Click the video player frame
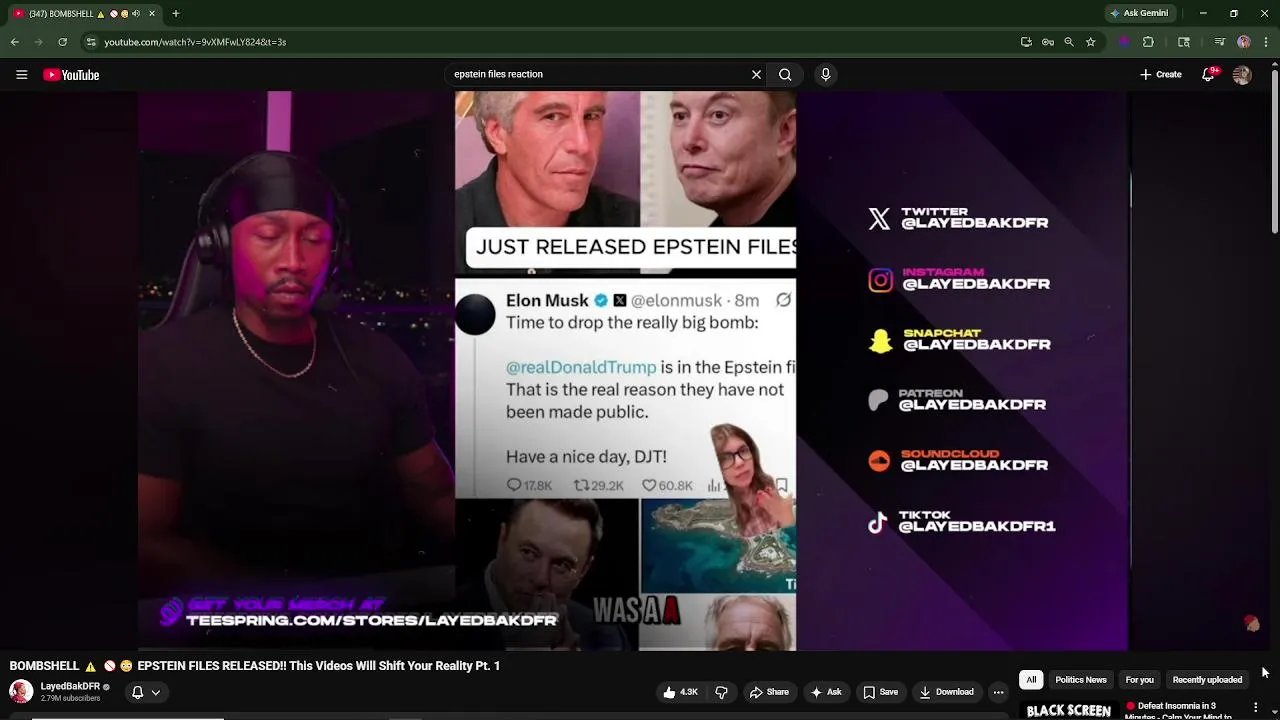The height and width of the screenshot is (720, 1280). click(x=634, y=371)
